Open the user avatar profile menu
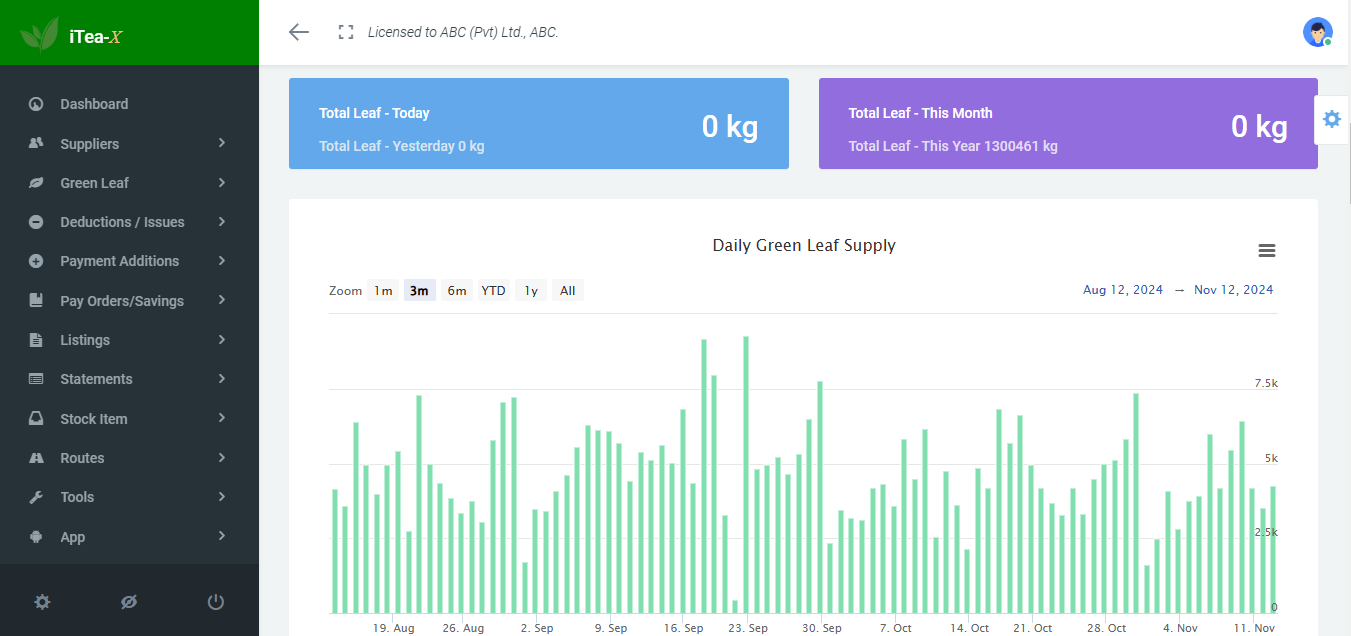The width and height of the screenshot is (1351, 636). (x=1317, y=32)
